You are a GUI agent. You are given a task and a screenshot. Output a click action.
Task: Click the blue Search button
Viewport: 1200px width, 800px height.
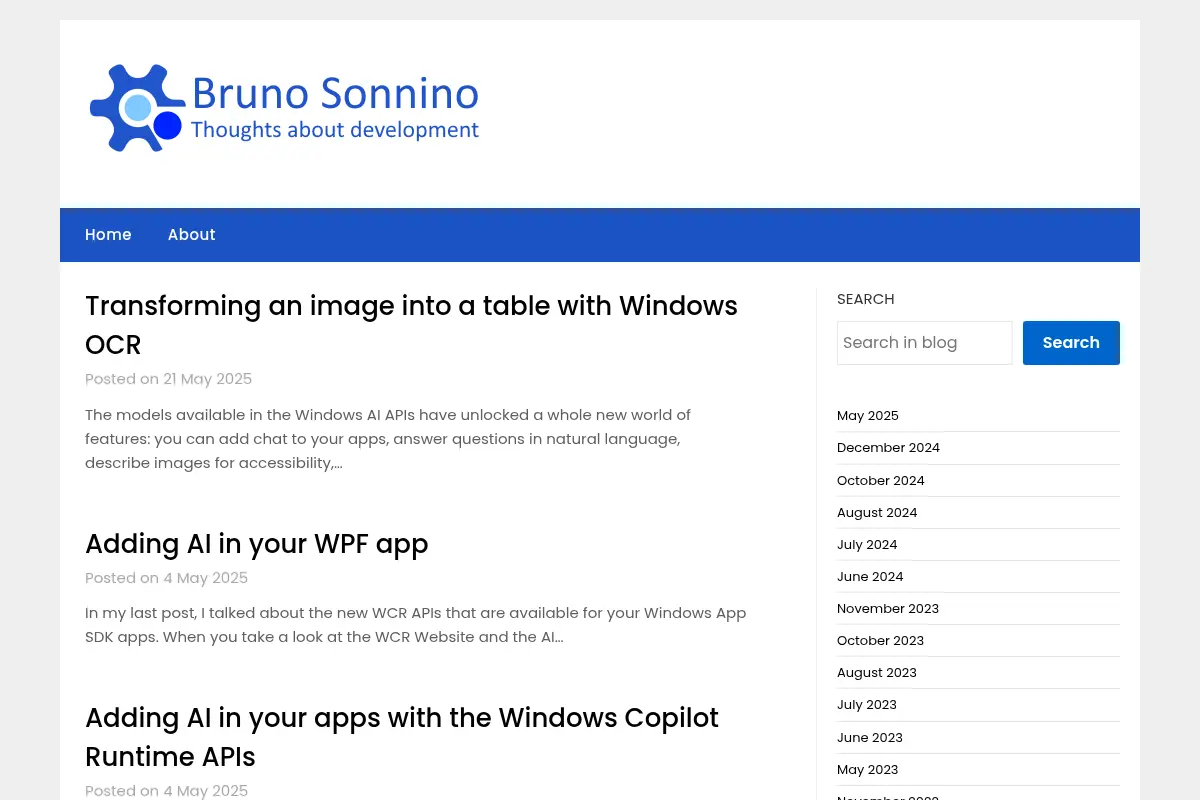[1071, 343]
